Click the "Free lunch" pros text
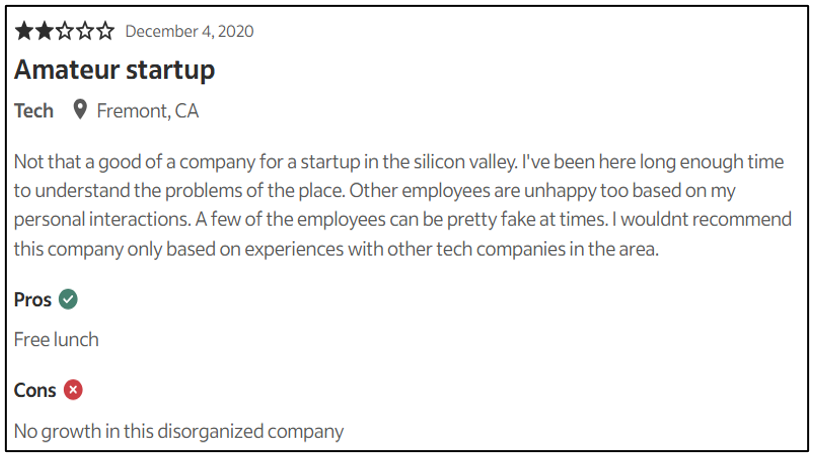 (56, 340)
